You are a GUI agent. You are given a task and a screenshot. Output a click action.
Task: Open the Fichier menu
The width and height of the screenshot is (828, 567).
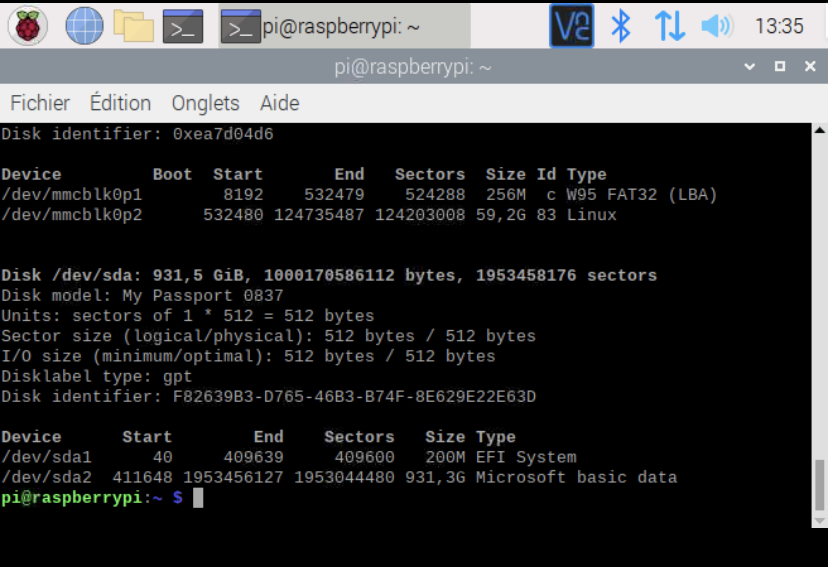click(40, 103)
